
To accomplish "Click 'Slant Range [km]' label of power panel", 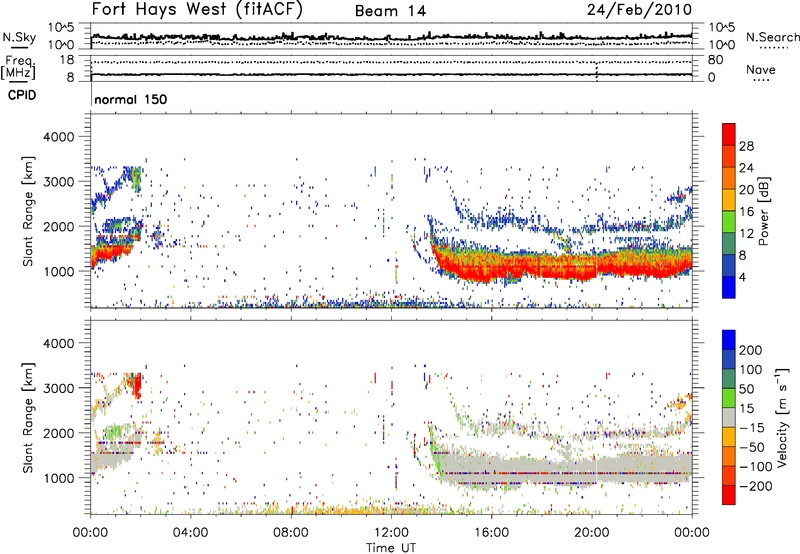I will click(x=29, y=211).
